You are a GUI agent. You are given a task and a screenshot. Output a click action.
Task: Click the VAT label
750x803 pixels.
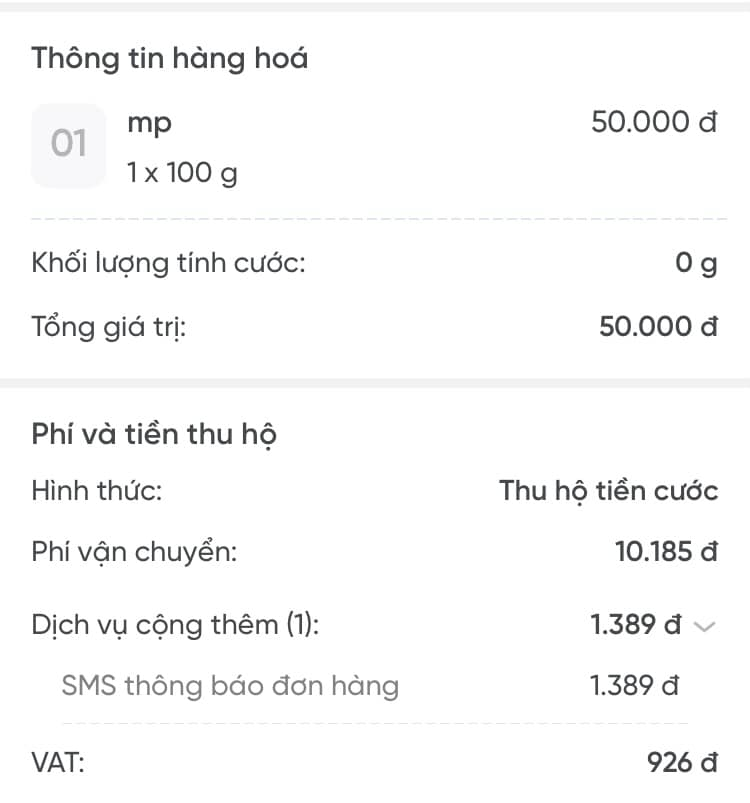(x=58, y=764)
